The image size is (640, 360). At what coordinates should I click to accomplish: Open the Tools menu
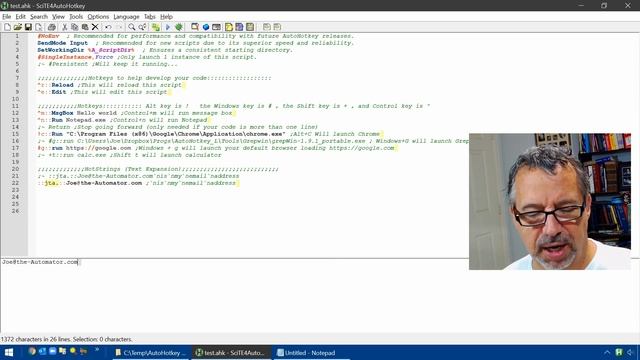coord(76,17)
